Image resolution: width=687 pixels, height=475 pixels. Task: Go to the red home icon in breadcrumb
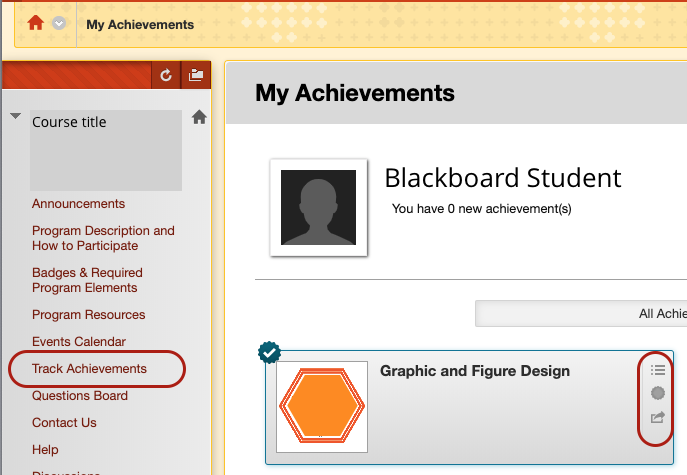point(35,23)
